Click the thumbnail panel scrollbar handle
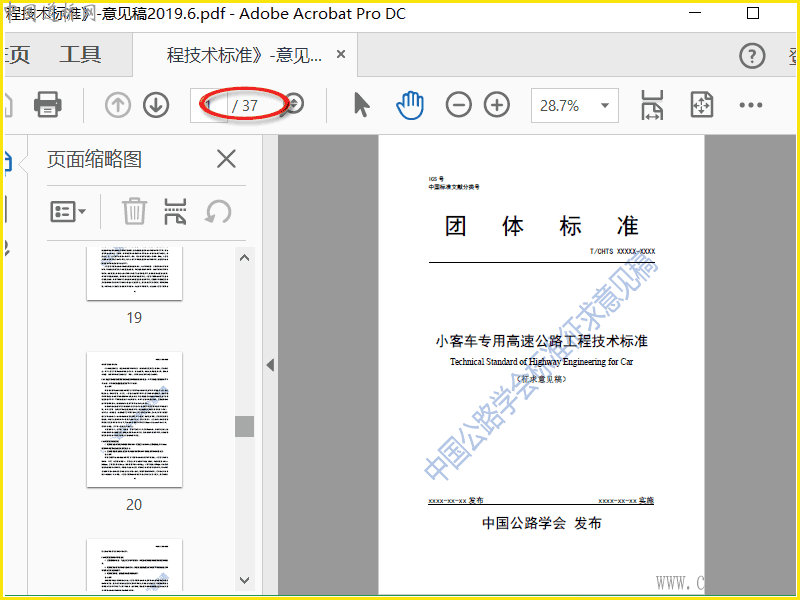Image resolution: width=800 pixels, height=600 pixels. coord(244,426)
